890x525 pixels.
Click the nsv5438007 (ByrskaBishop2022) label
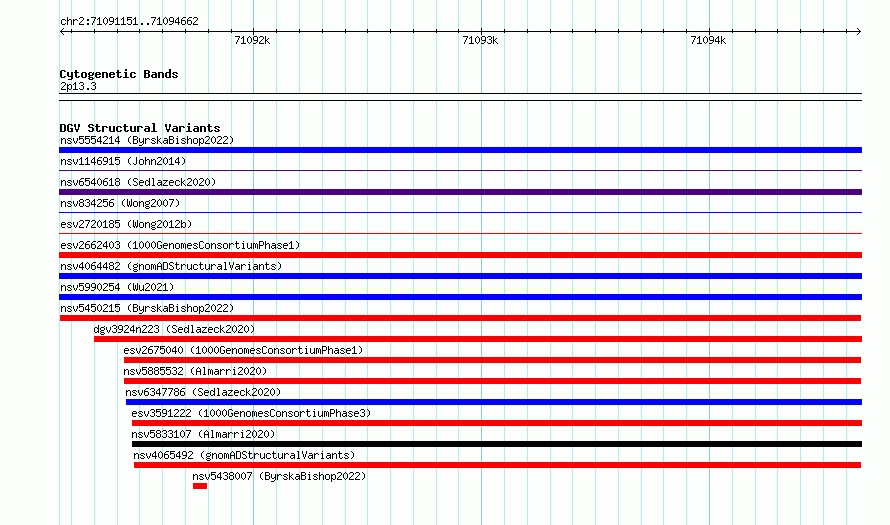[x=279, y=476]
